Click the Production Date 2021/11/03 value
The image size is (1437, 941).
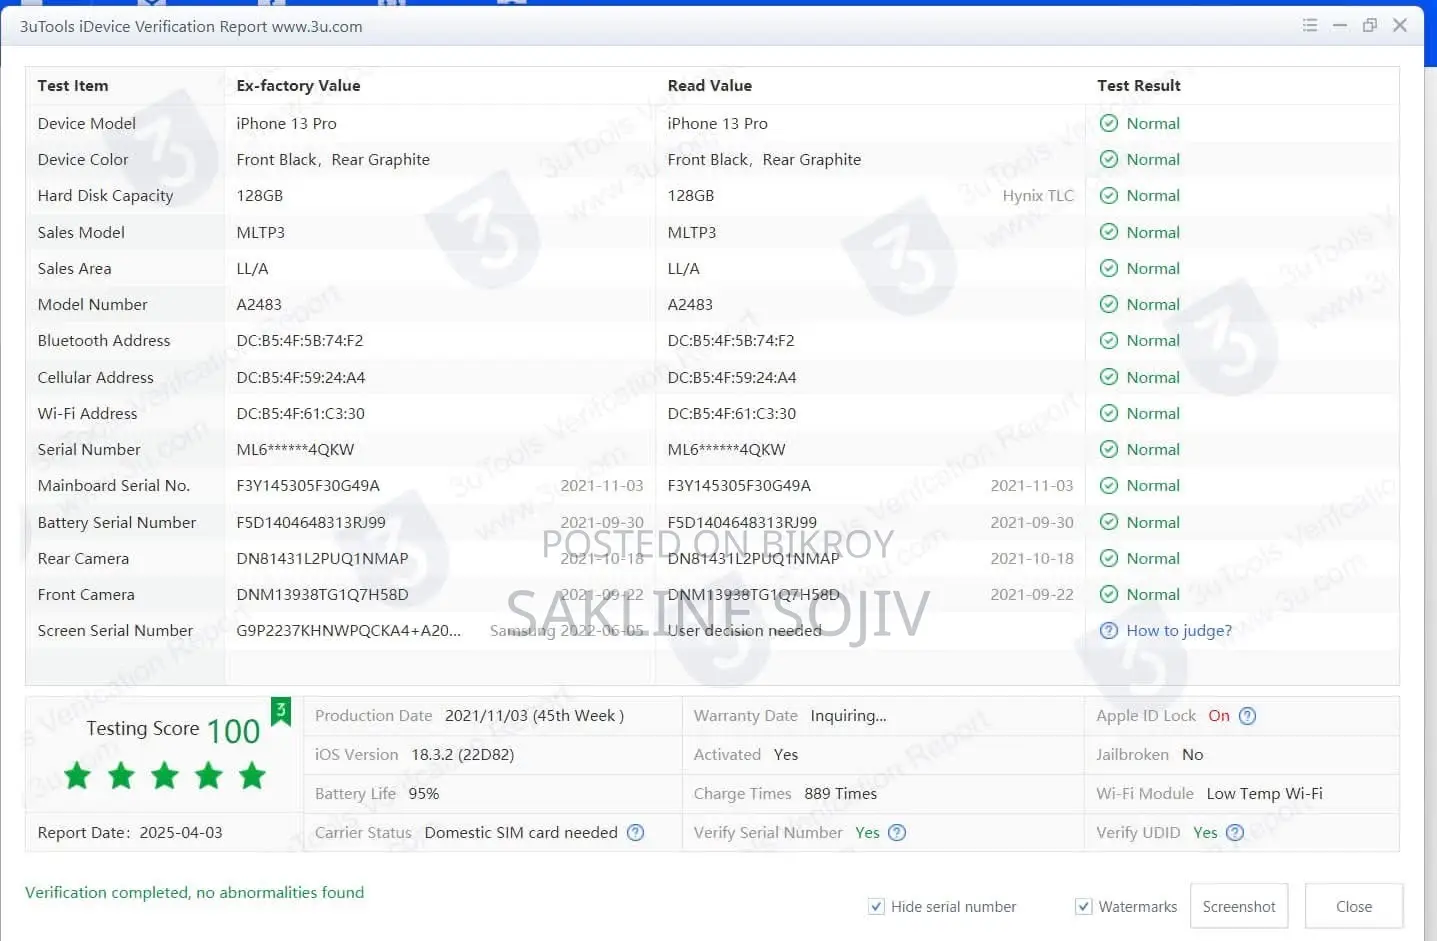click(534, 716)
